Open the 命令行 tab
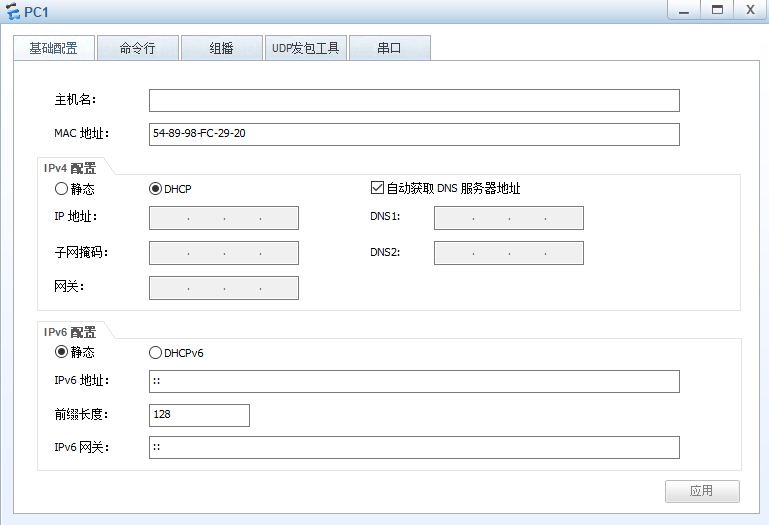Screen dimensions: 769x525 pos(138,48)
